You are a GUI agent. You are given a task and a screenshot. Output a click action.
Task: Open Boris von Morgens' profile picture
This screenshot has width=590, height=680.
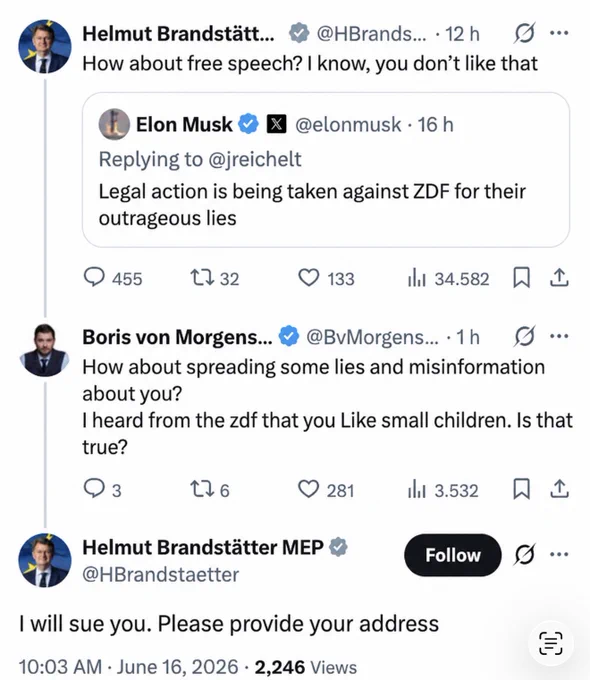pos(44,350)
